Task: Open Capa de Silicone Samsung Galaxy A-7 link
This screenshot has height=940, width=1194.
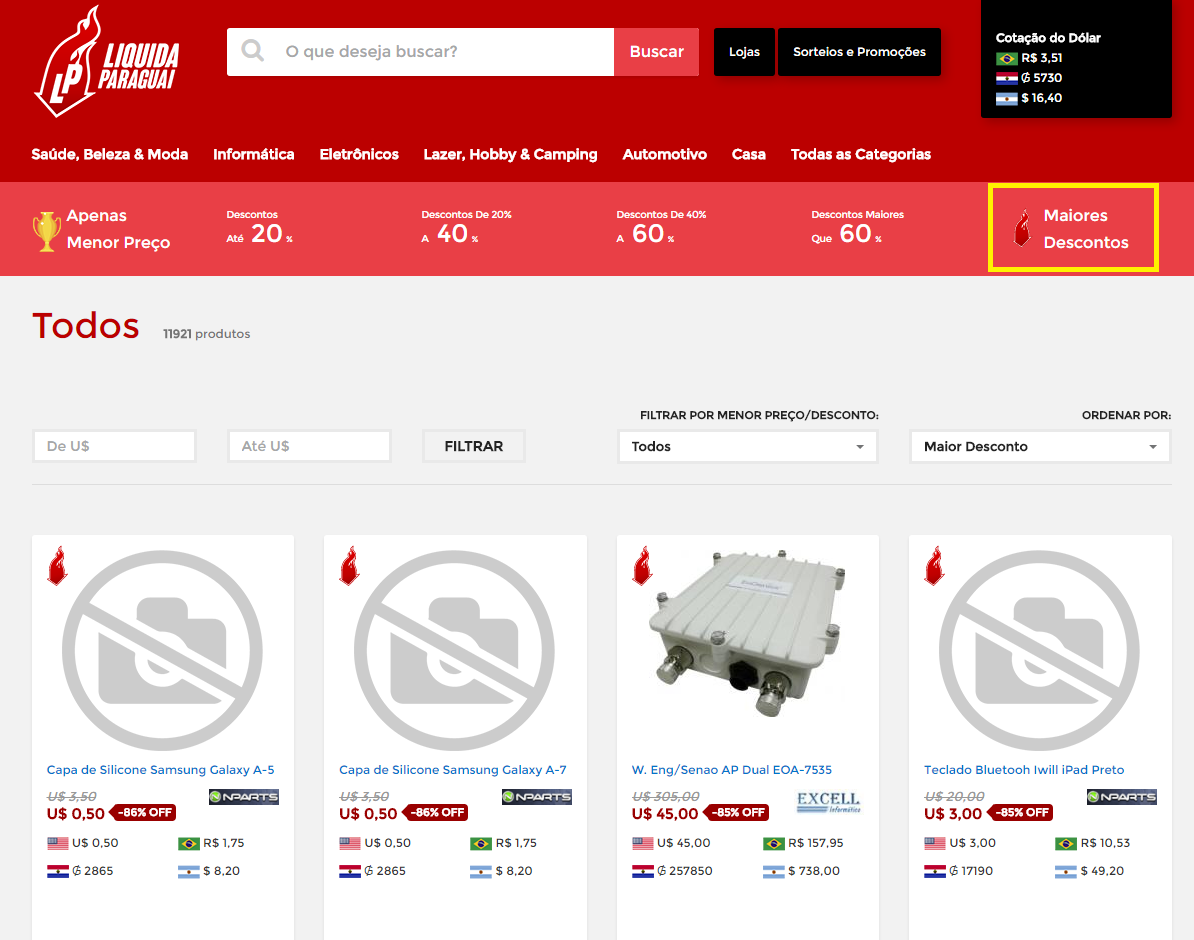Action: click(x=452, y=770)
